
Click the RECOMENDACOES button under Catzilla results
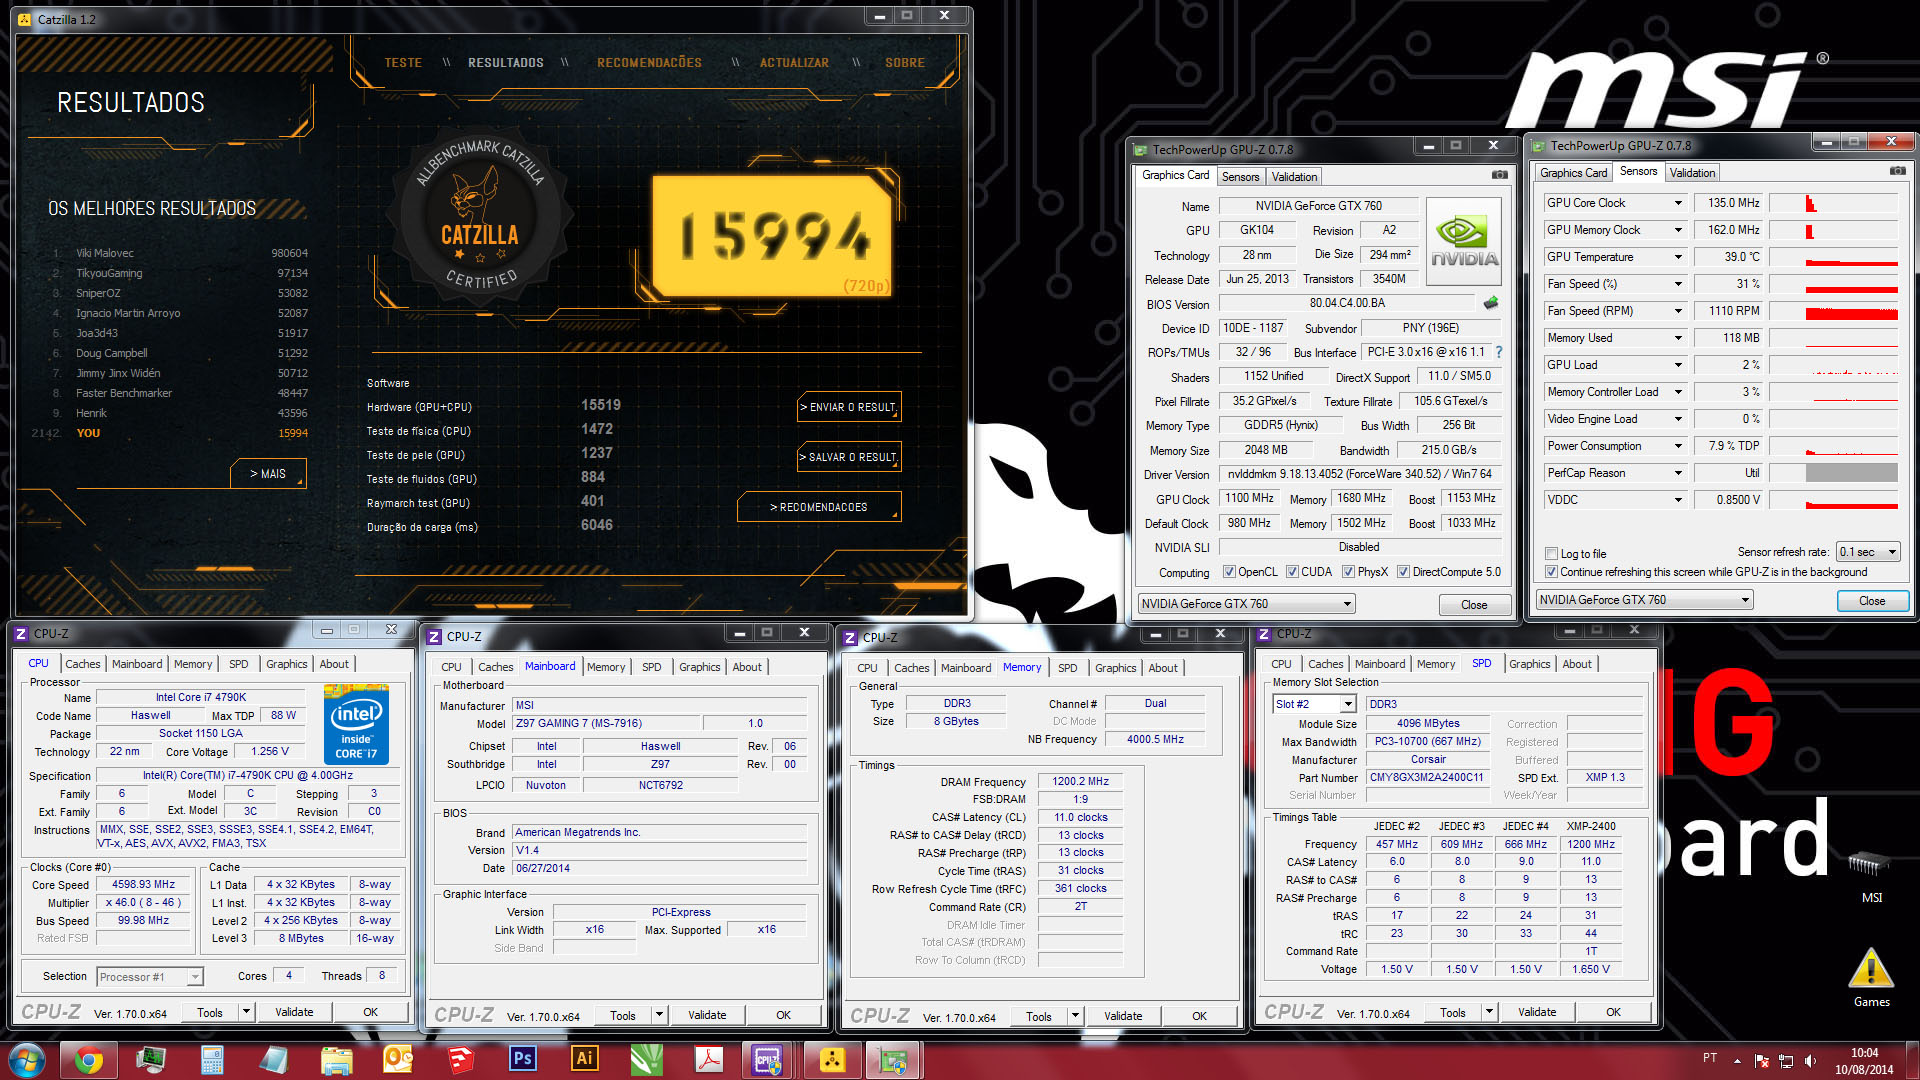819,507
